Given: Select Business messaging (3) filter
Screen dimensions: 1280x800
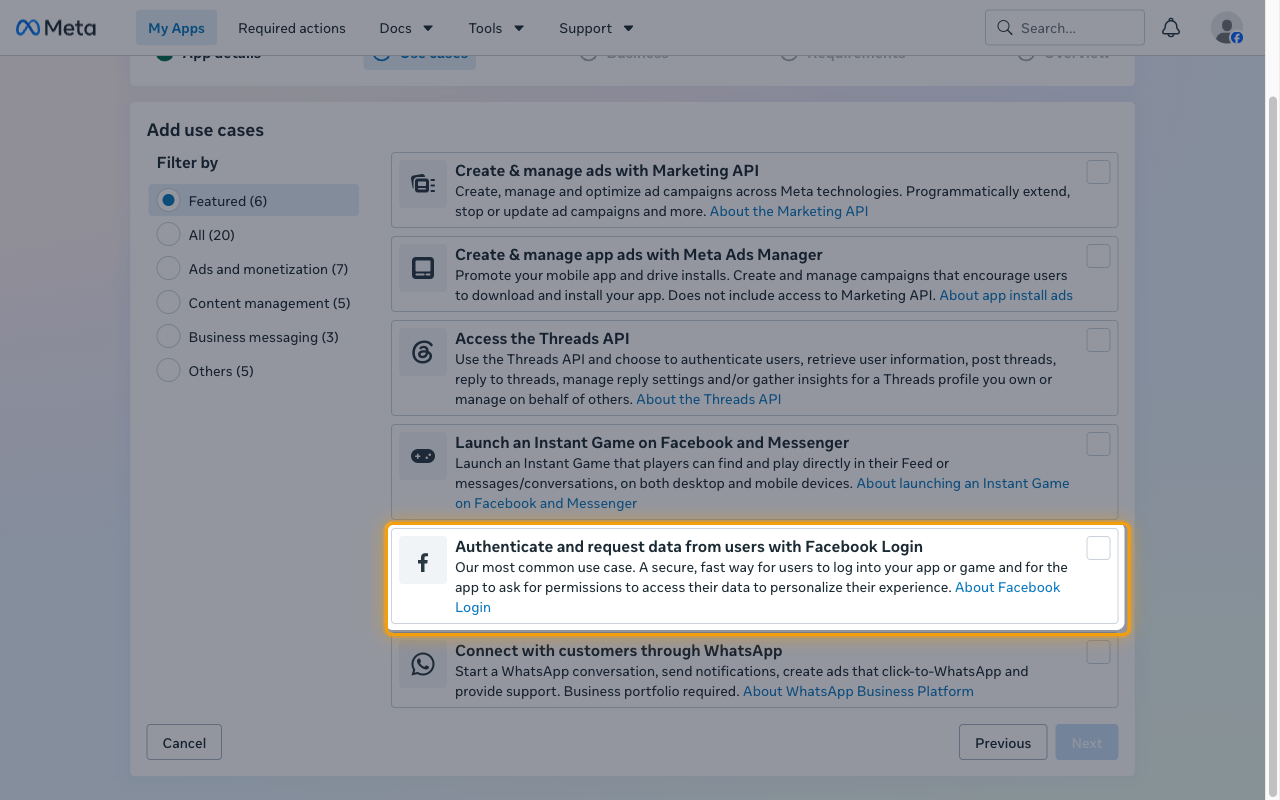Looking at the screenshot, I should (x=254, y=337).
